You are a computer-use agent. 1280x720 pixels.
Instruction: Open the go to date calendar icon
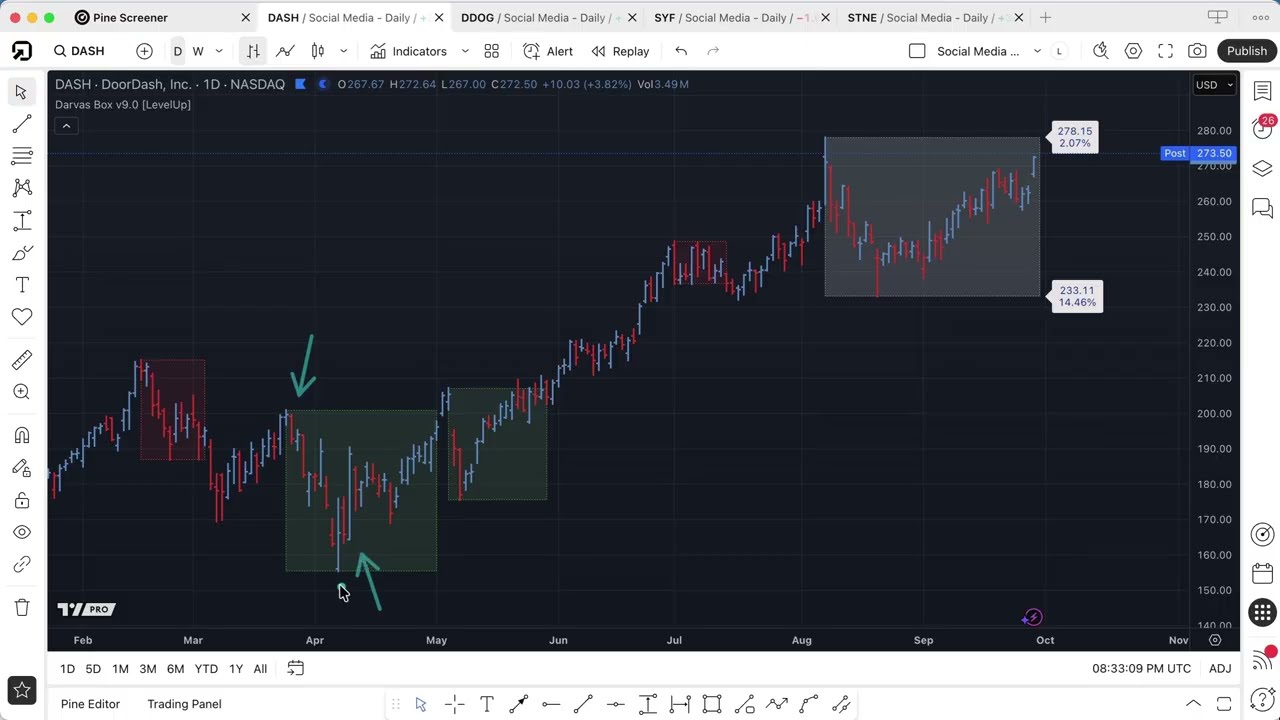[x=296, y=668]
